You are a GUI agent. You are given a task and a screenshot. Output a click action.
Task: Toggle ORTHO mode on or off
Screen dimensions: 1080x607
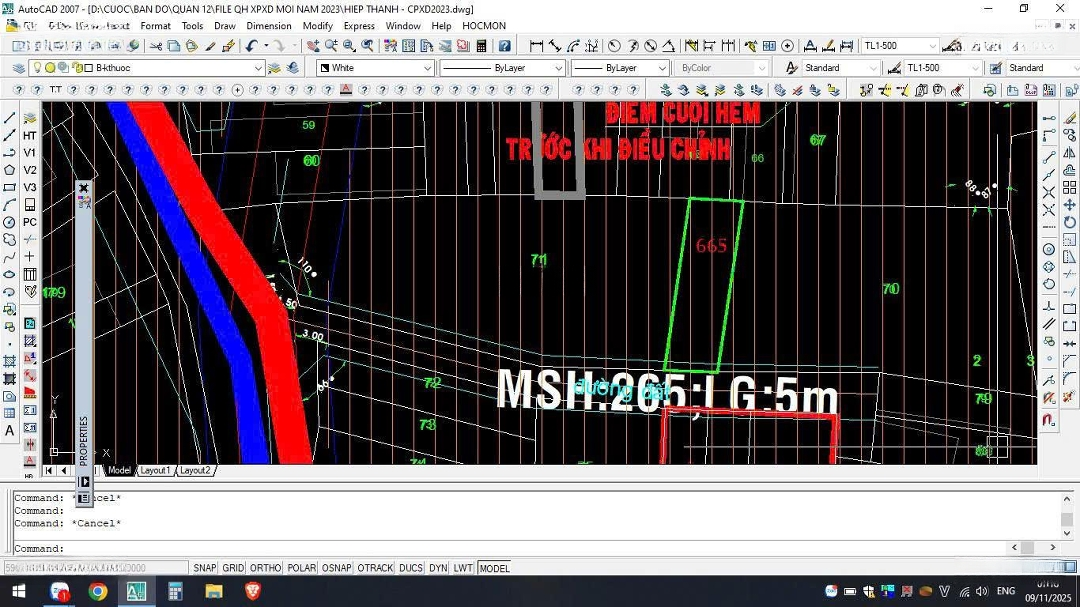[265, 568]
